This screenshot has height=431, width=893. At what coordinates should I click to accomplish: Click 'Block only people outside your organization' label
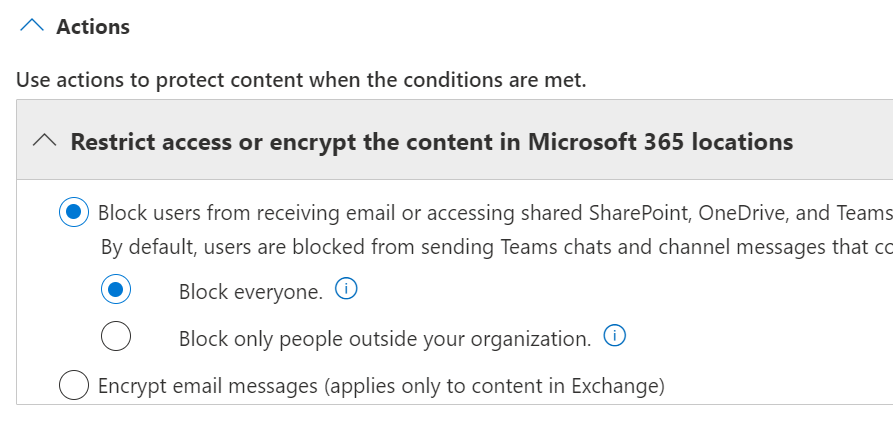(385, 339)
